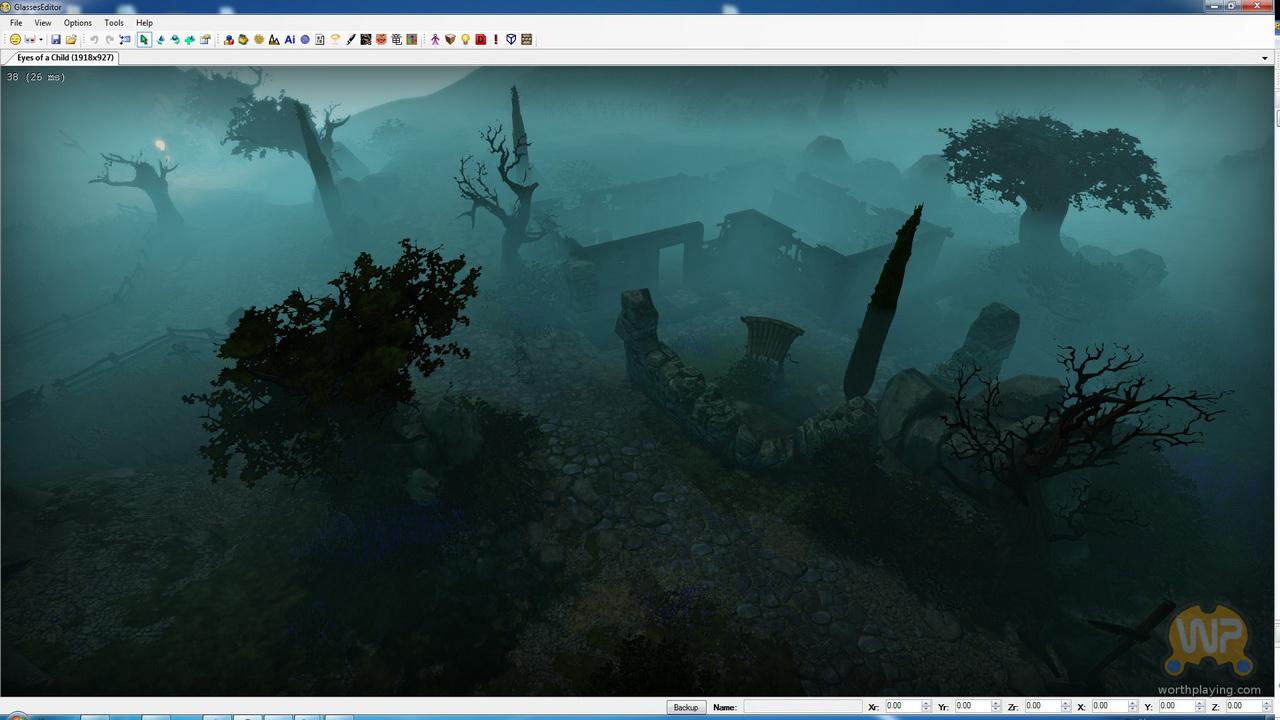Open the Options menu
This screenshot has height=720, width=1280.
77,23
